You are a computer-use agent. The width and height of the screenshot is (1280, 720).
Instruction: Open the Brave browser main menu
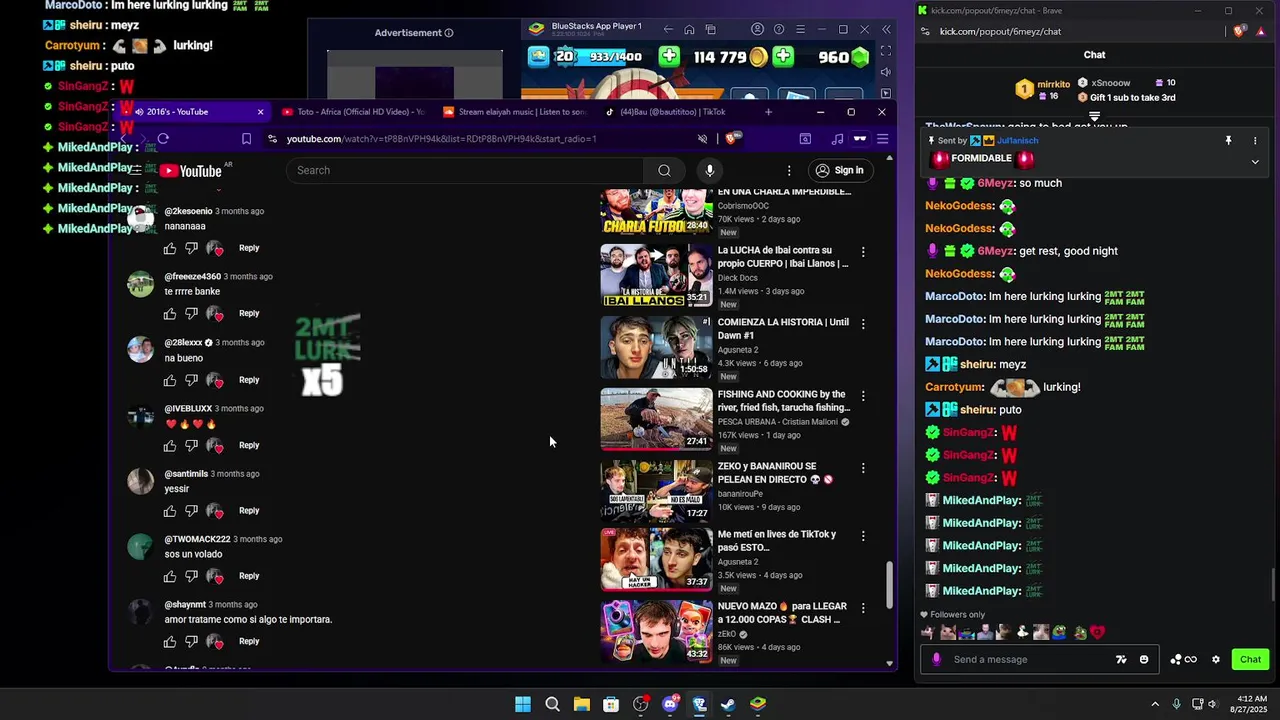pos(882,139)
